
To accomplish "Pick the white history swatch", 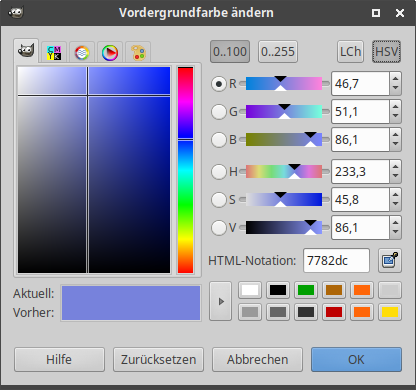I will coord(250,290).
